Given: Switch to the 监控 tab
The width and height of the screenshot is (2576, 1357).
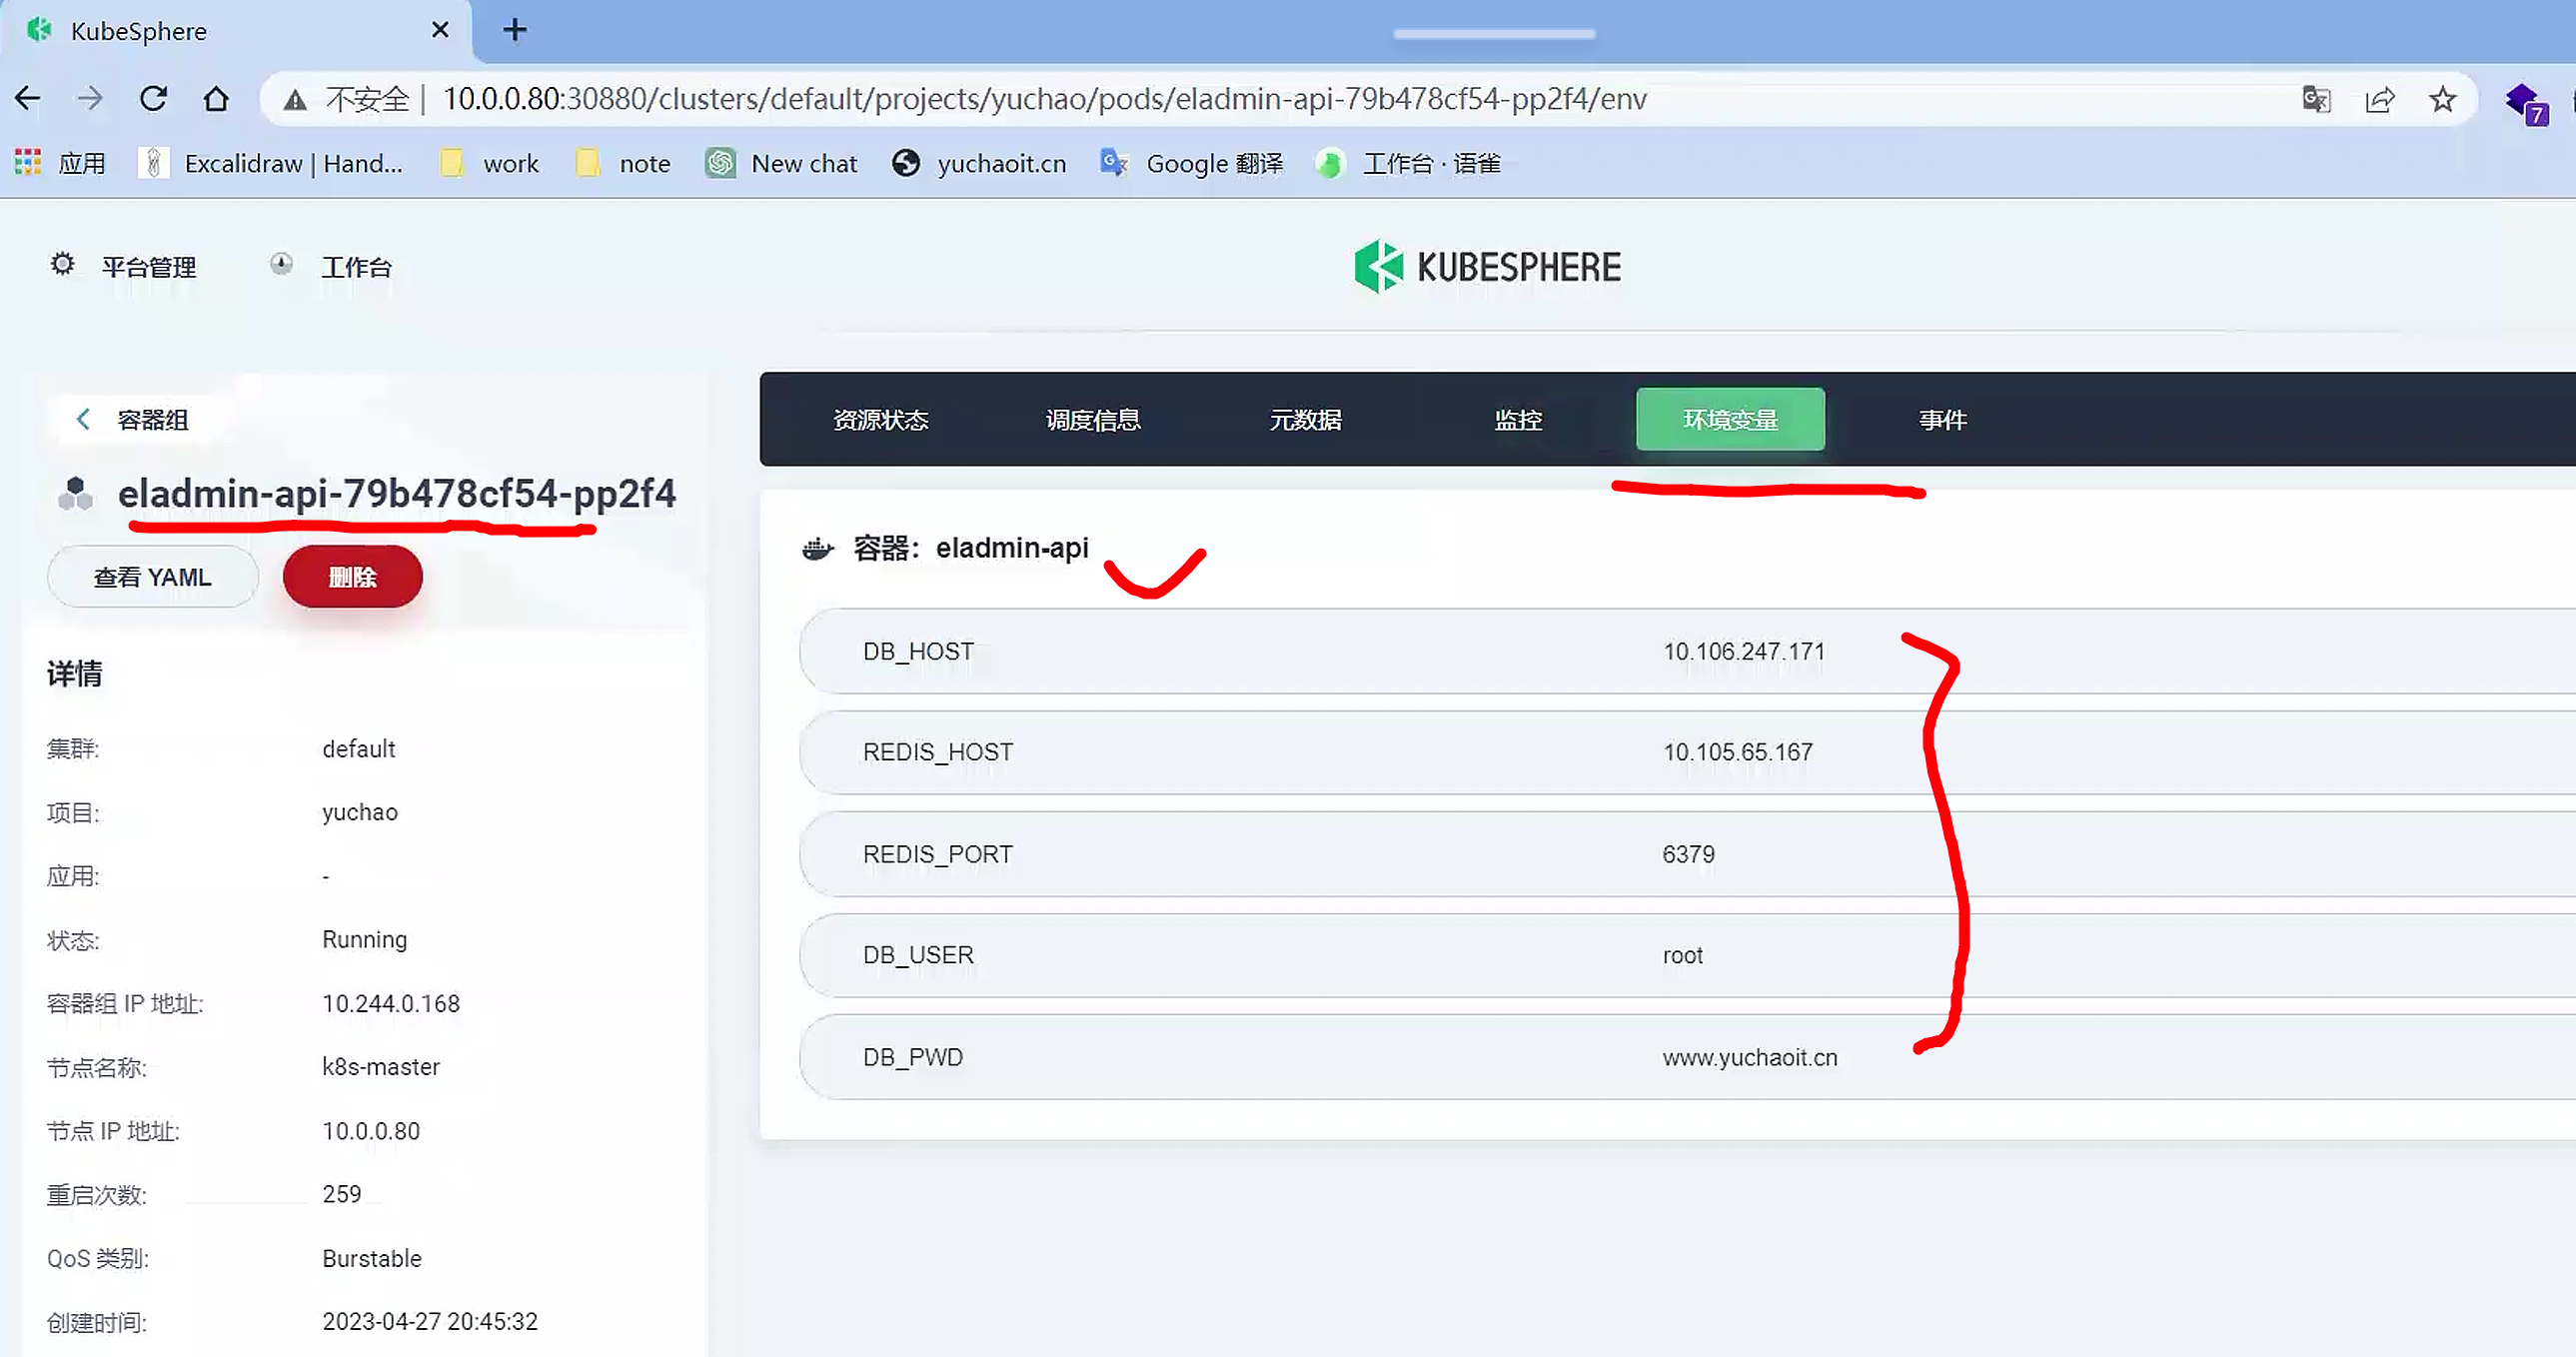Looking at the screenshot, I should 1517,420.
